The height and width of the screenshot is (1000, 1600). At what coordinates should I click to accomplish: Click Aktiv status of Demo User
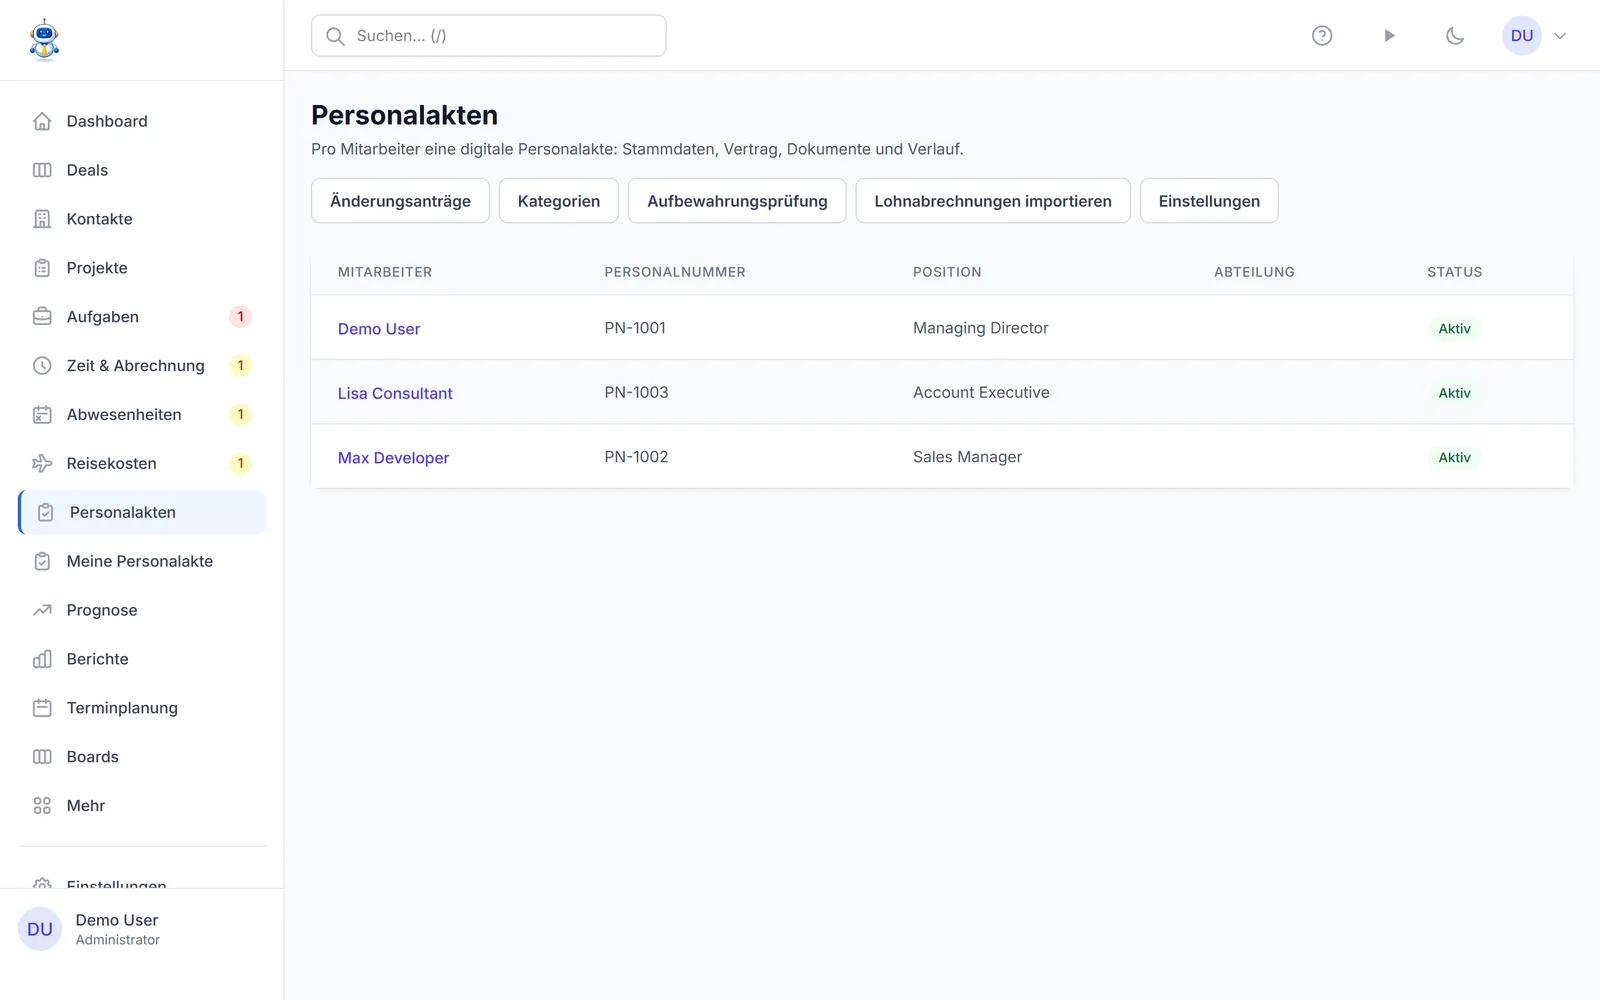pyautogui.click(x=1454, y=329)
